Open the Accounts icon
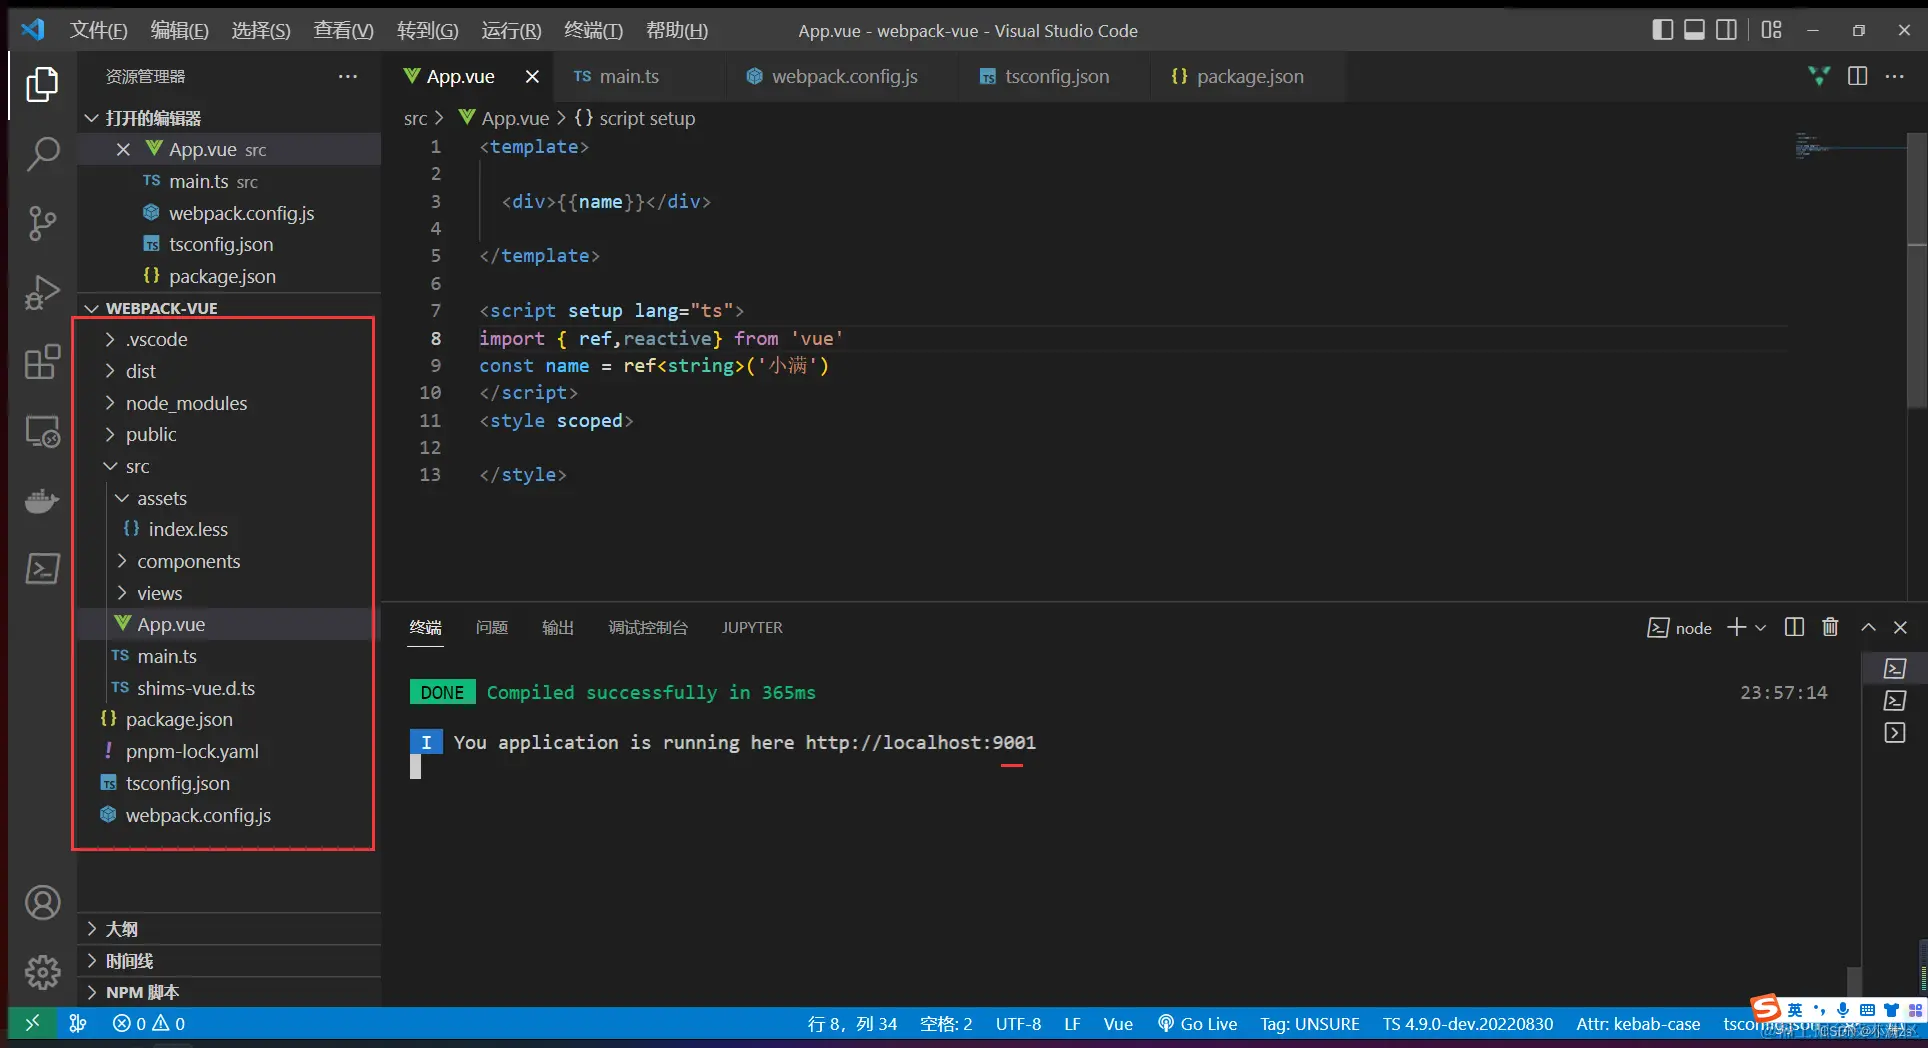1928x1048 pixels. pyautogui.click(x=42, y=903)
